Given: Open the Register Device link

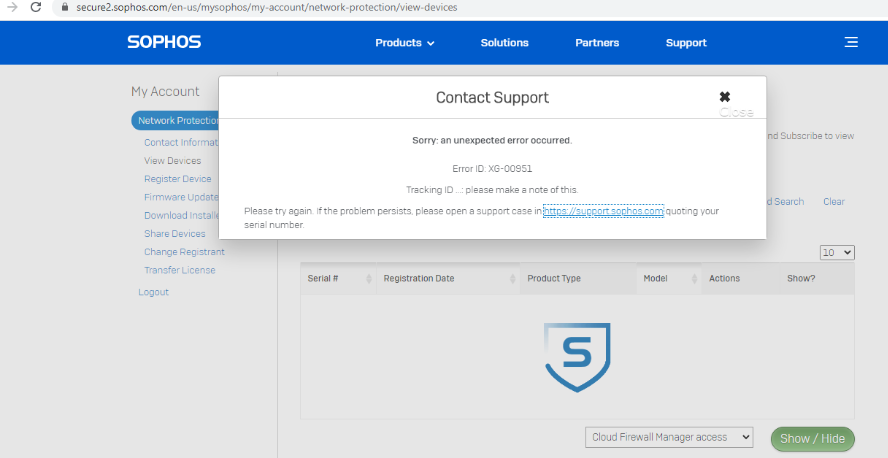Looking at the screenshot, I should (x=177, y=178).
